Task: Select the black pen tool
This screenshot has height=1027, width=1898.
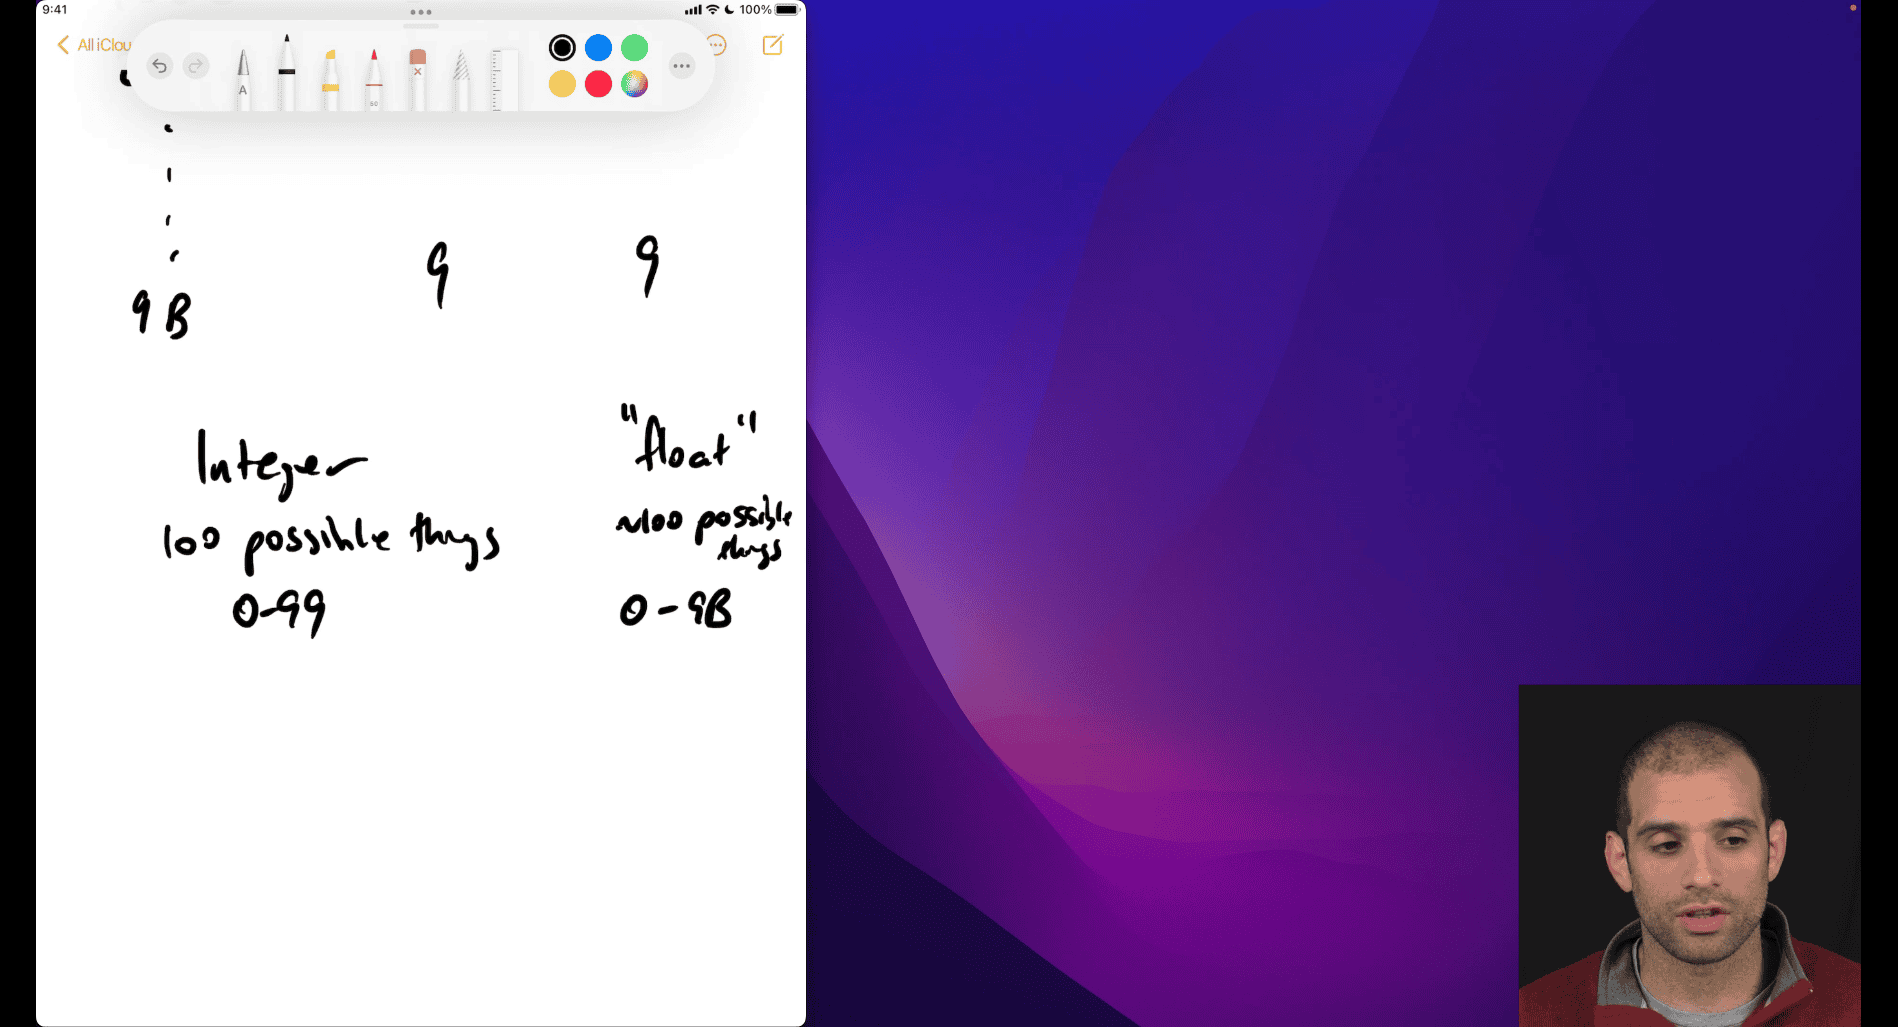Action: pyautogui.click(x=286, y=74)
